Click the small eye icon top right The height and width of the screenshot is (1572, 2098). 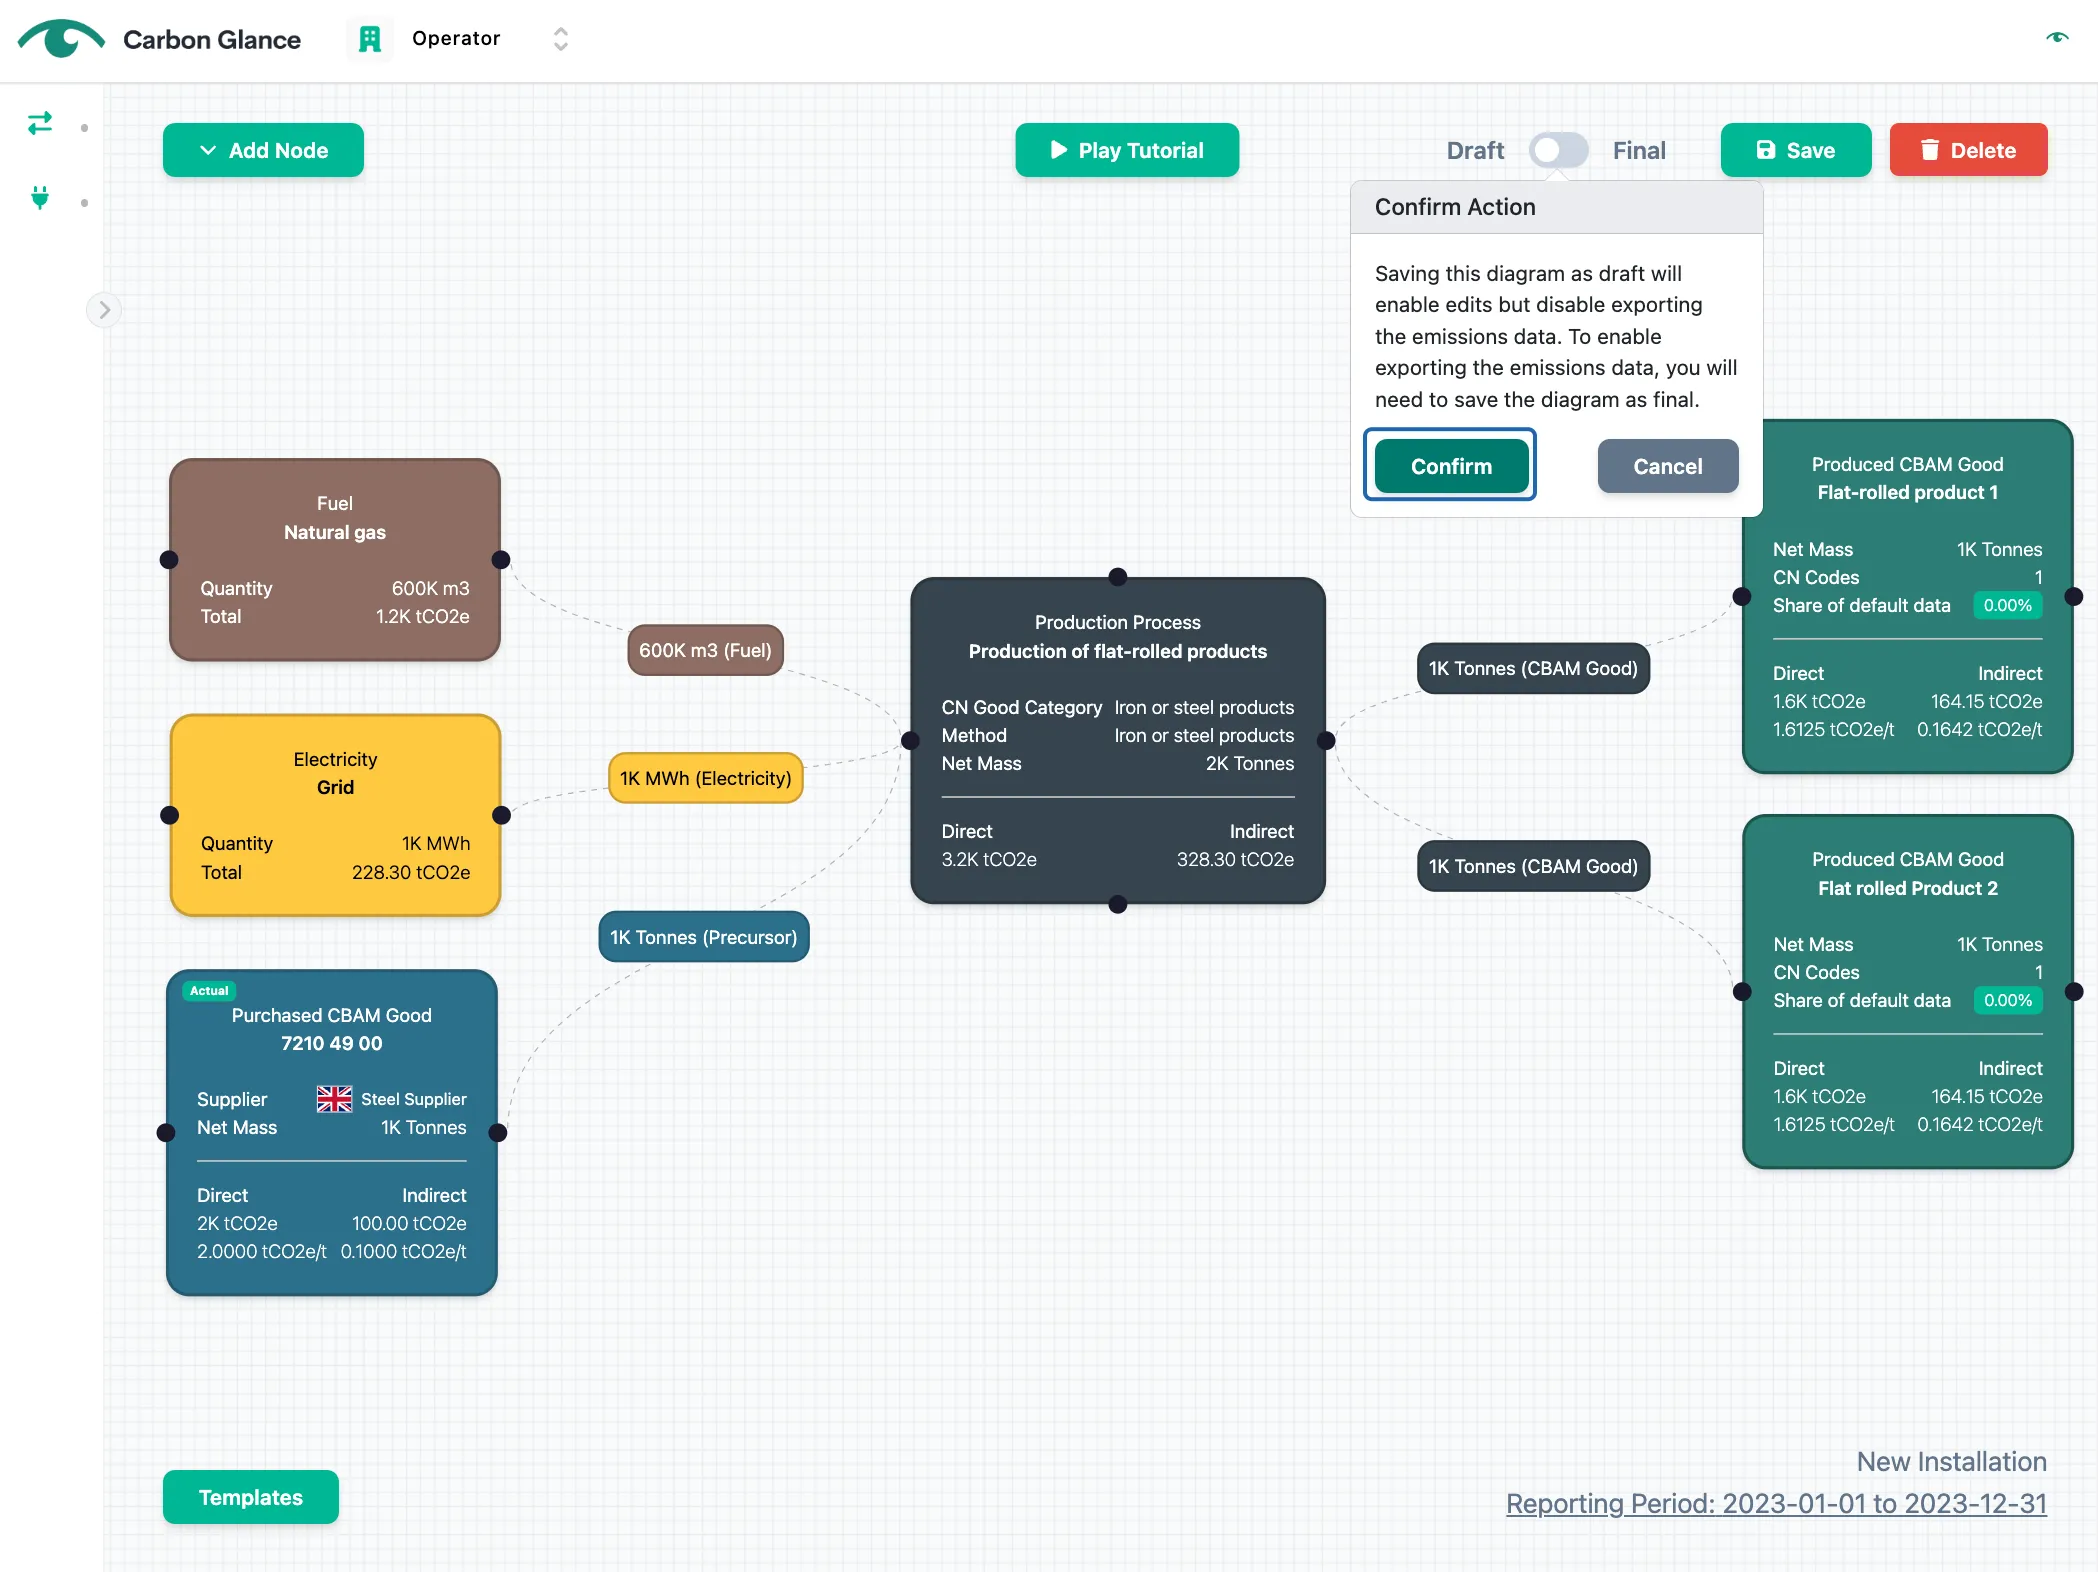(2057, 38)
